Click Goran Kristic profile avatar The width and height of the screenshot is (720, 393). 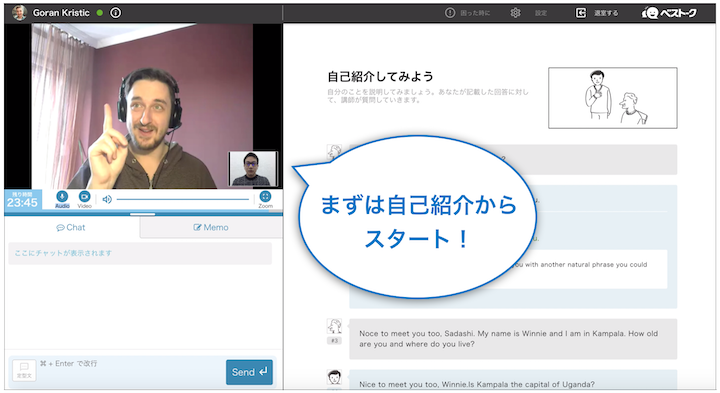point(20,13)
